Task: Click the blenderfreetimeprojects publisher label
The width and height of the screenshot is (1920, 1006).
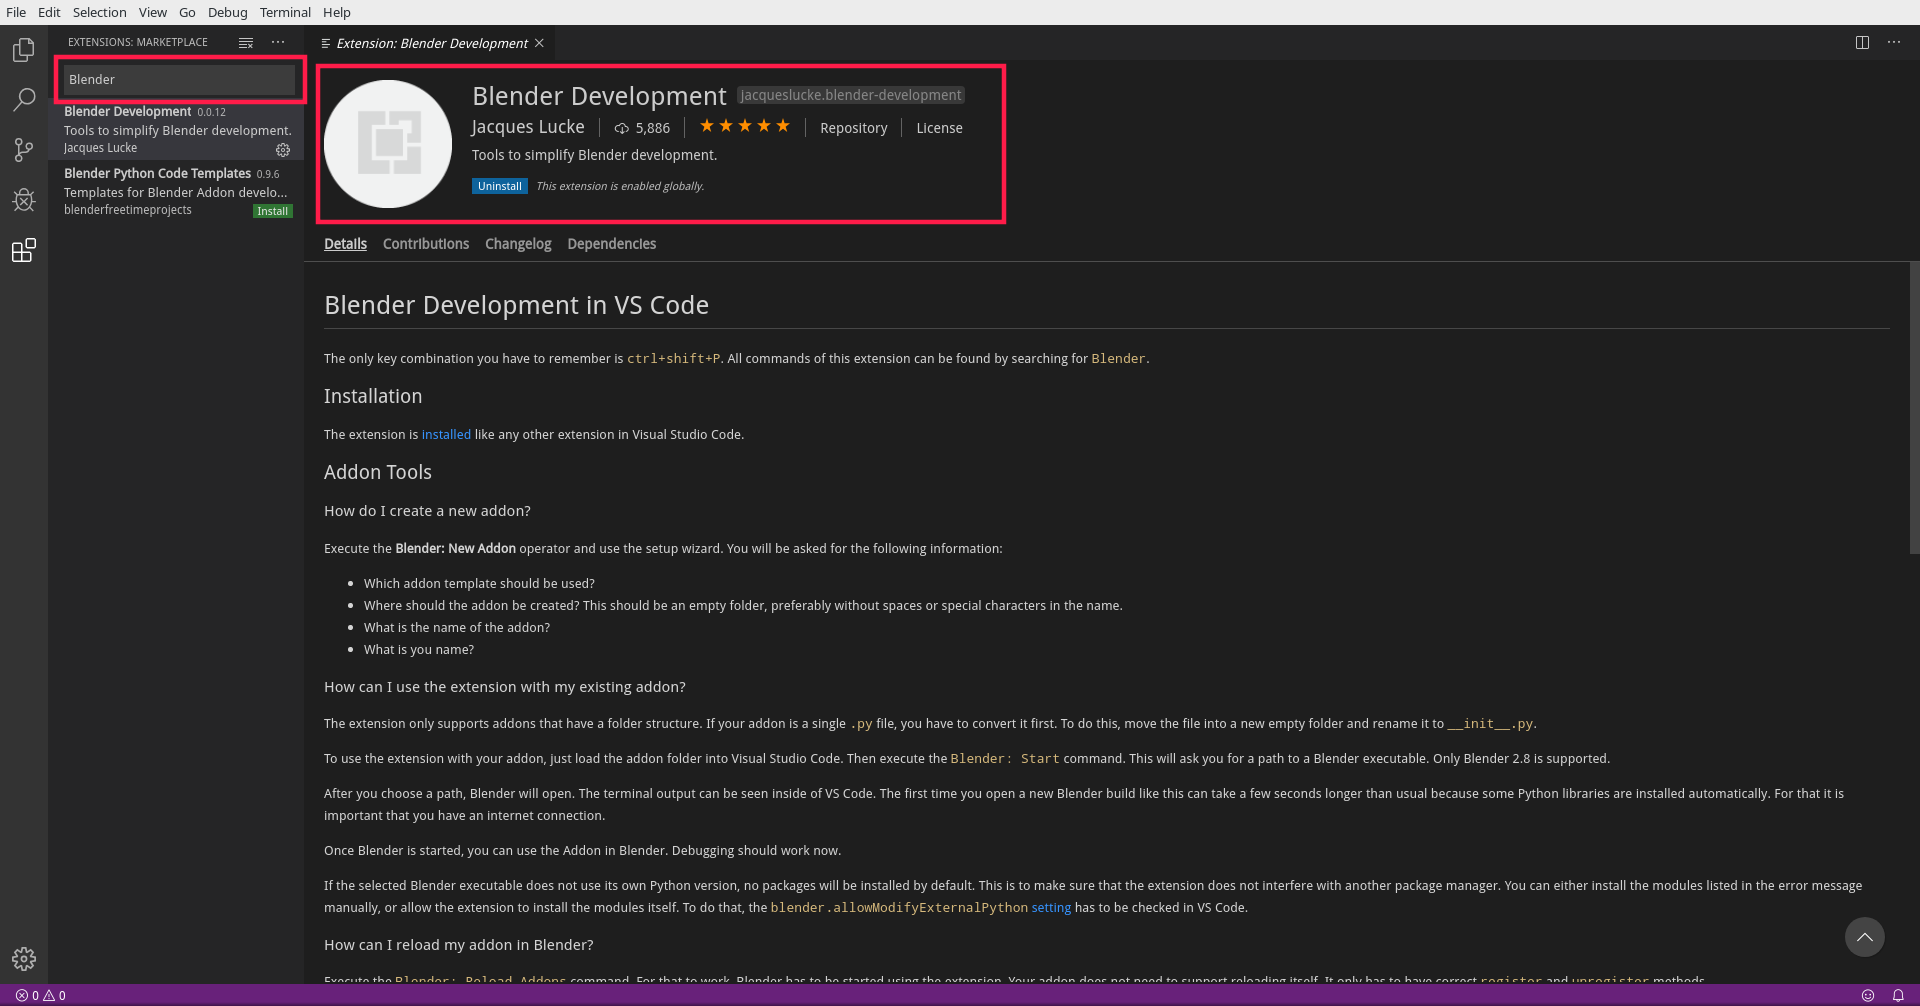Action: 128,210
